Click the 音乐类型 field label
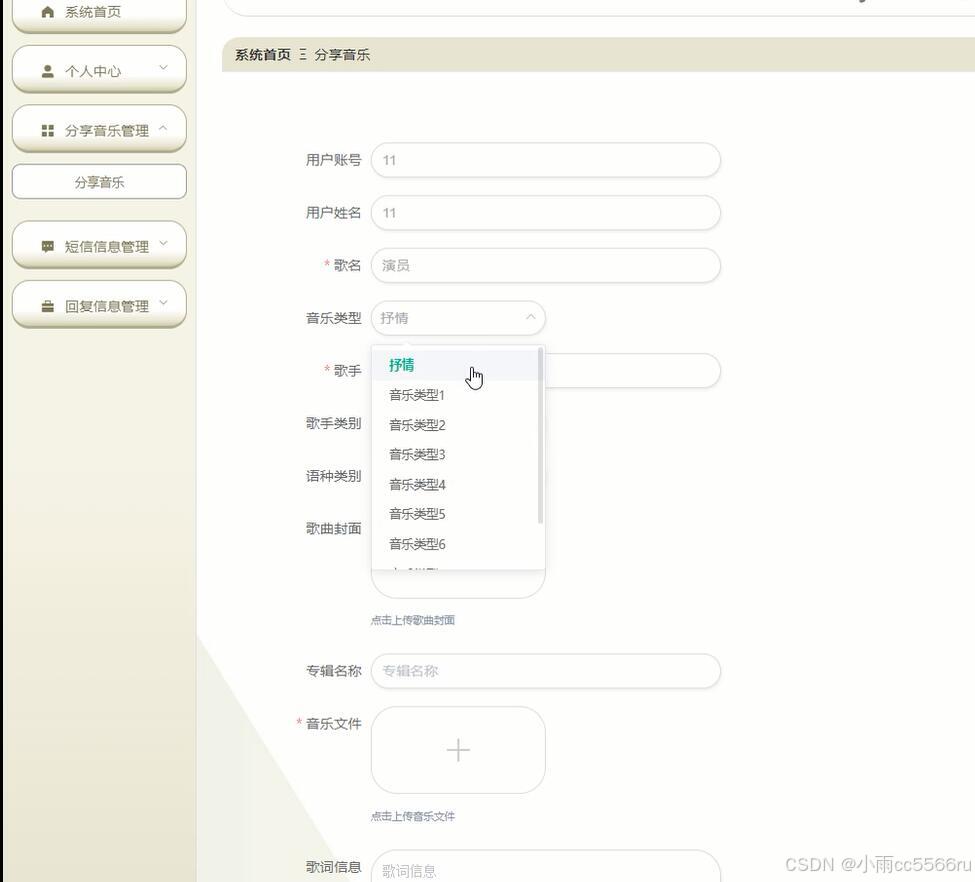 click(333, 318)
